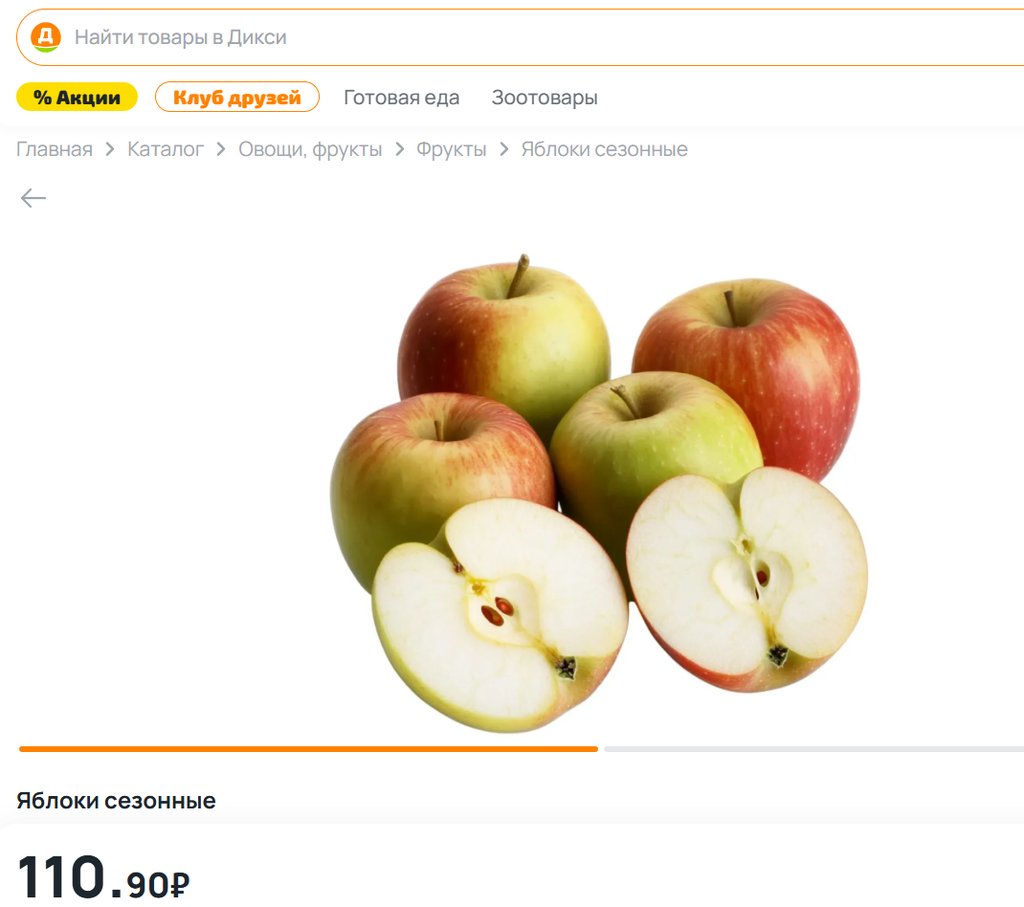
Task: Switch to the second gray carousel indicator
Action: (814, 749)
